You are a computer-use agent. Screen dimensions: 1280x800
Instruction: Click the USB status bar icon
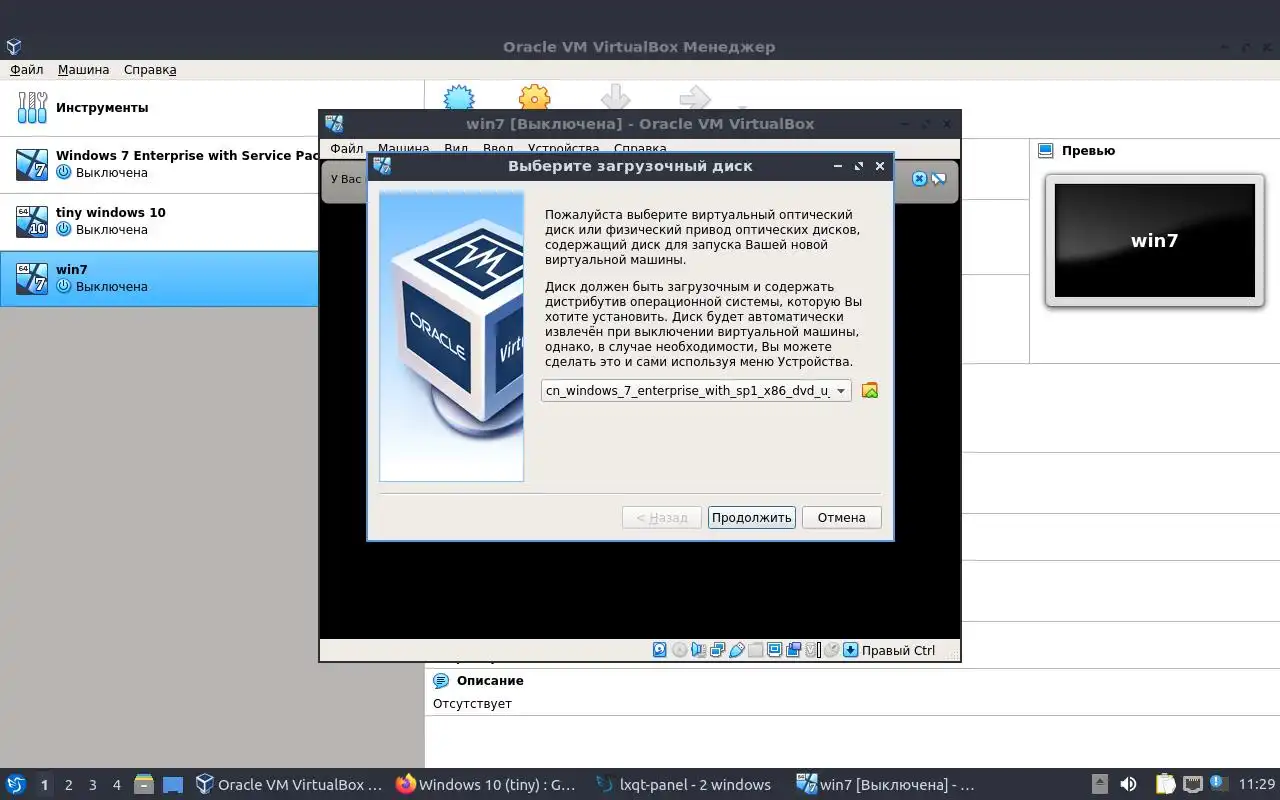[x=737, y=650]
